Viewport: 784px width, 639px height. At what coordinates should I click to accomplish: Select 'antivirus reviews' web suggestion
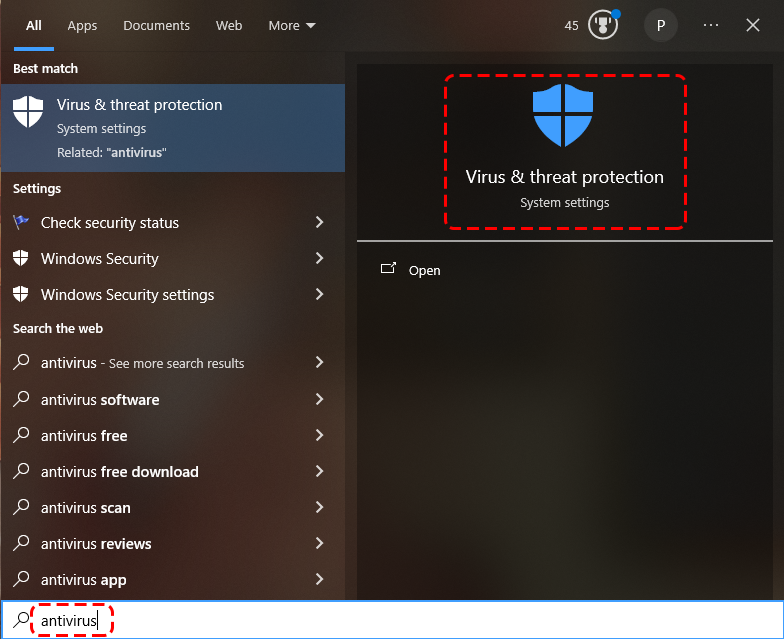click(96, 544)
